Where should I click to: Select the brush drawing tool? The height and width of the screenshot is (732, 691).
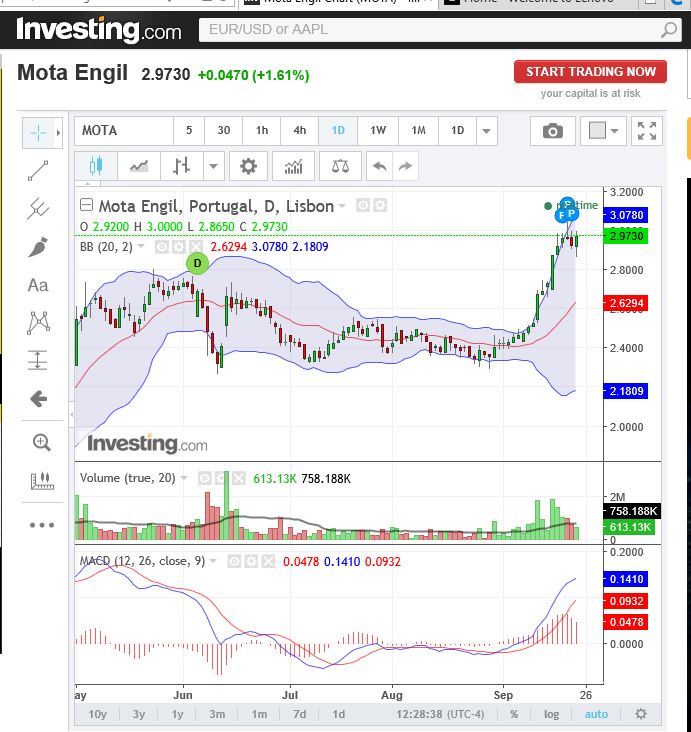[38, 247]
